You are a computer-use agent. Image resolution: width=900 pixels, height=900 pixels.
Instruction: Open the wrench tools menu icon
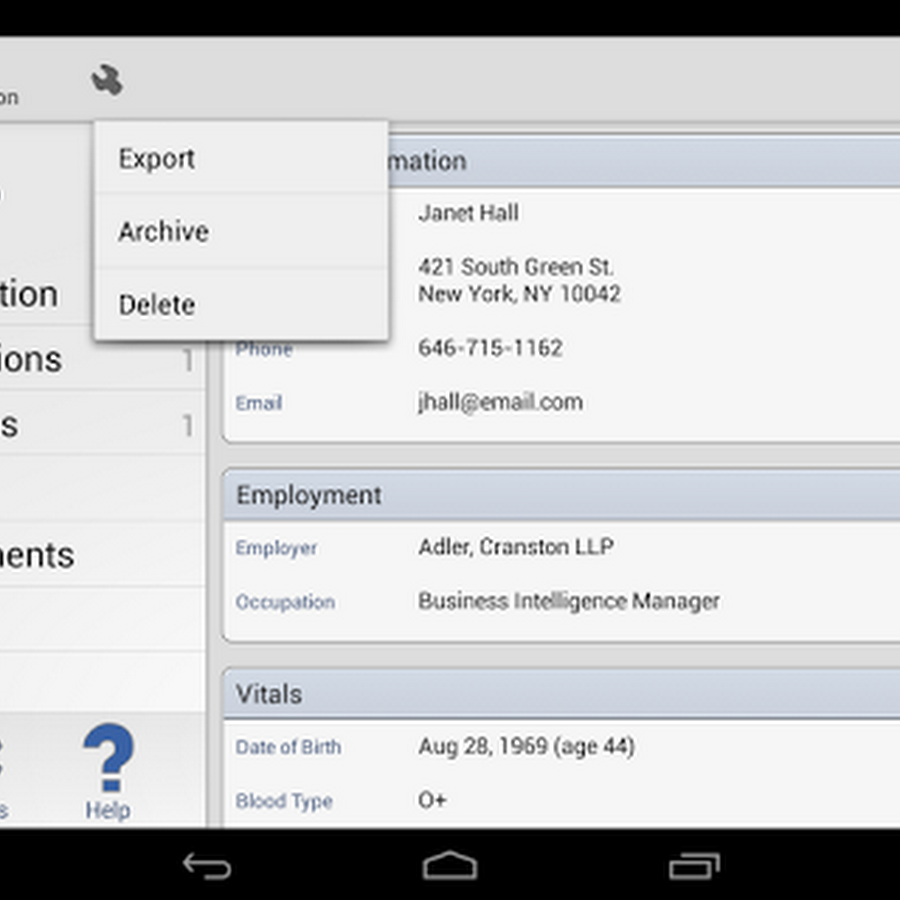click(x=107, y=80)
